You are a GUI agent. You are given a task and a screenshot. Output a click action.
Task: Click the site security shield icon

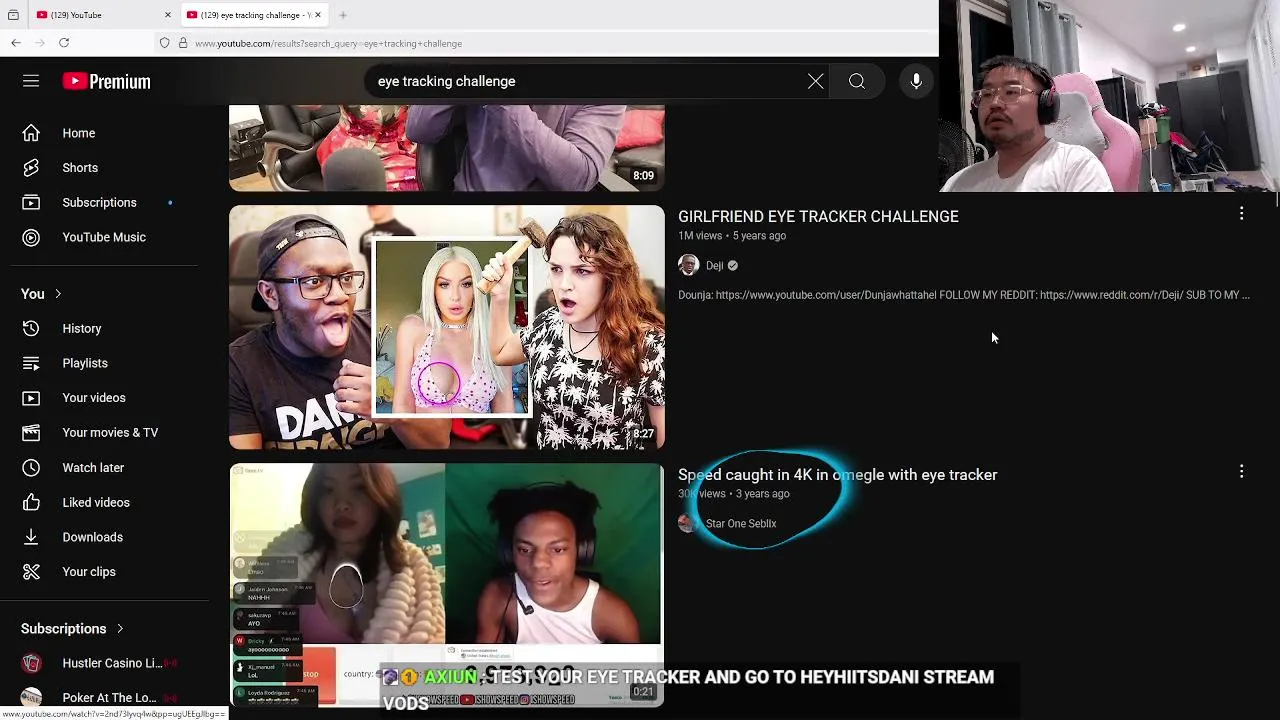(164, 43)
